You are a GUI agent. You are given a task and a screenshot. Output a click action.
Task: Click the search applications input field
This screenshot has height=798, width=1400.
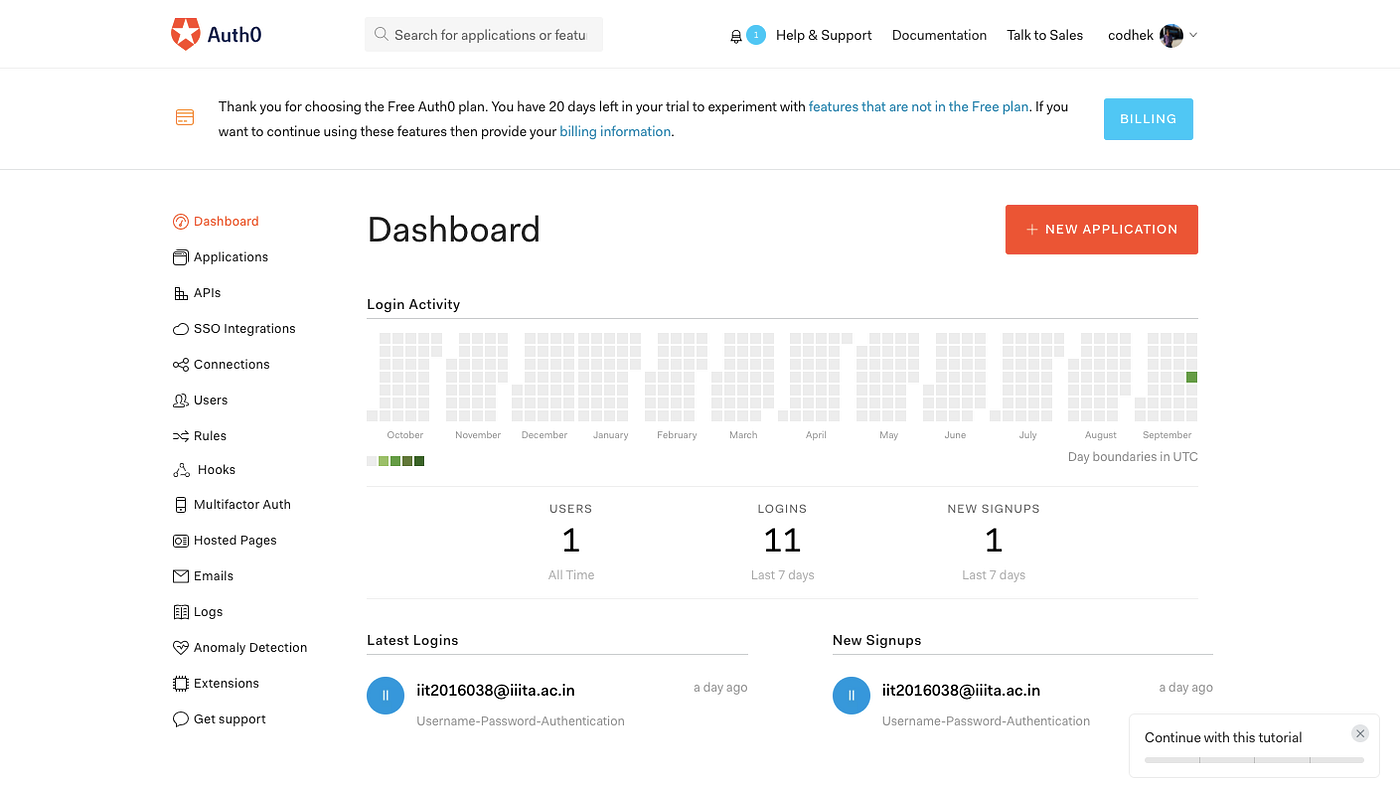pyautogui.click(x=484, y=35)
